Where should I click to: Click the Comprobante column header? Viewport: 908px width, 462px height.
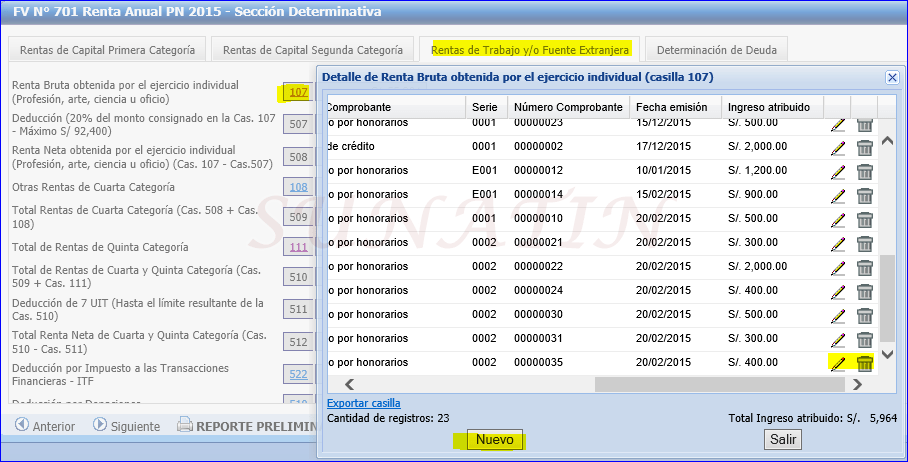[397, 107]
